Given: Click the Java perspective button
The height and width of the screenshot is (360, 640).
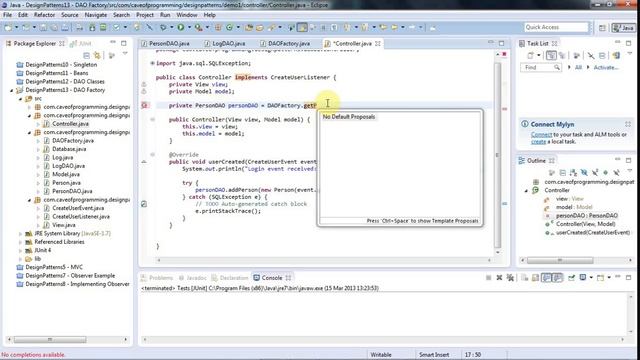Looking at the screenshot, I should pyautogui.click(x=623, y=28).
